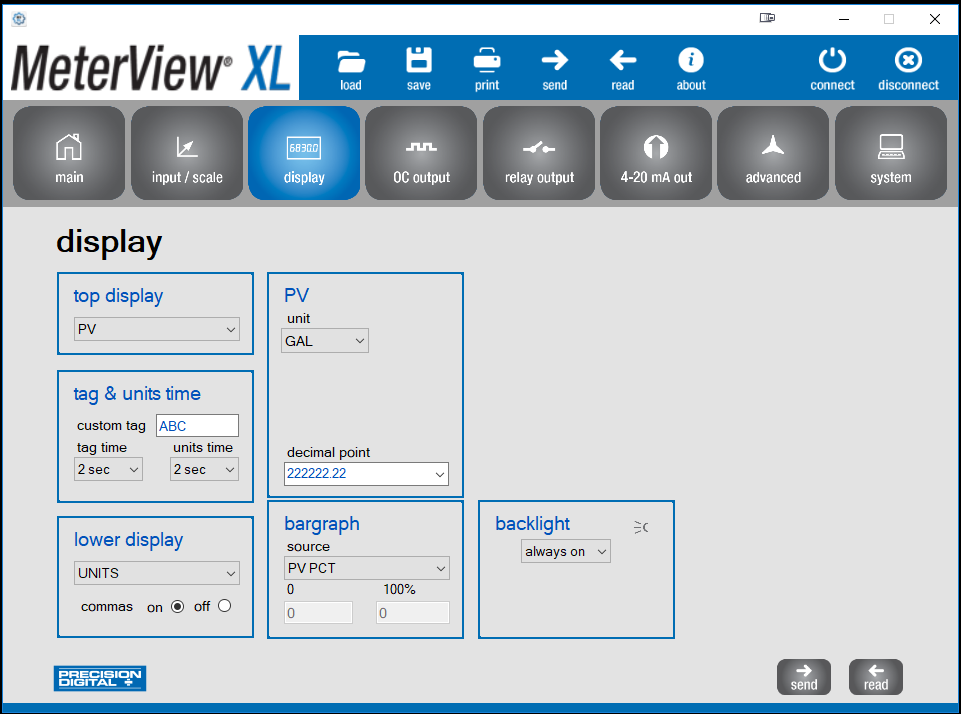961x714 pixels.
Task: Click the connect power icon
Action: (x=832, y=60)
